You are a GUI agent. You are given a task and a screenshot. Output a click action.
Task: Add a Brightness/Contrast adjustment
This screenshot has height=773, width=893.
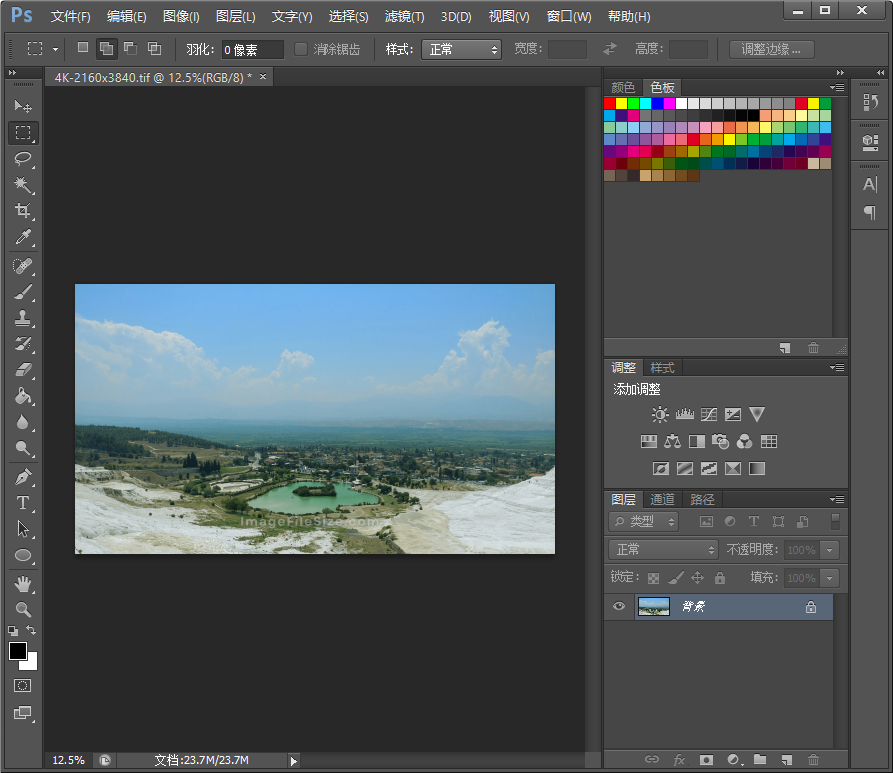point(660,414)
